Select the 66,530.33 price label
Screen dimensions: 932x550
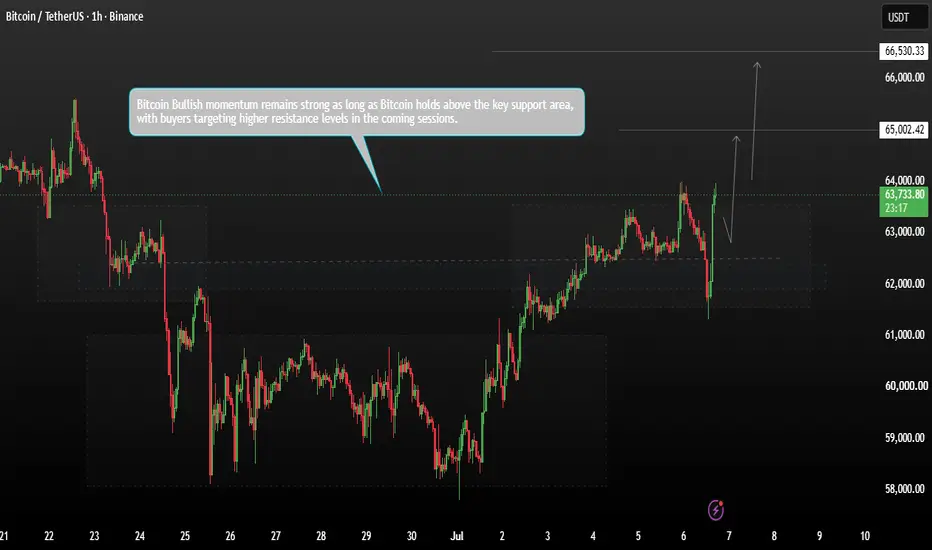(904, 51)
